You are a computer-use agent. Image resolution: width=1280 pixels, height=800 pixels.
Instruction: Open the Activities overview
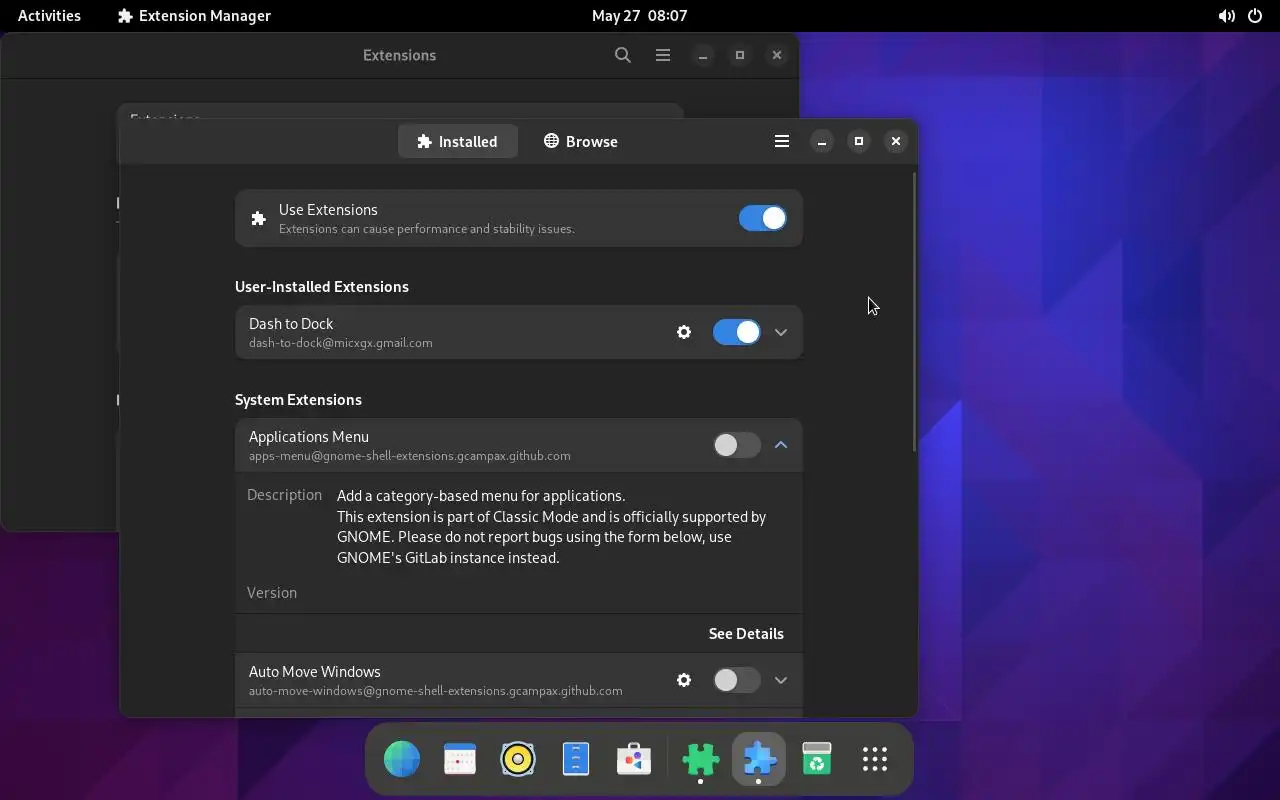tap(49, 15)
